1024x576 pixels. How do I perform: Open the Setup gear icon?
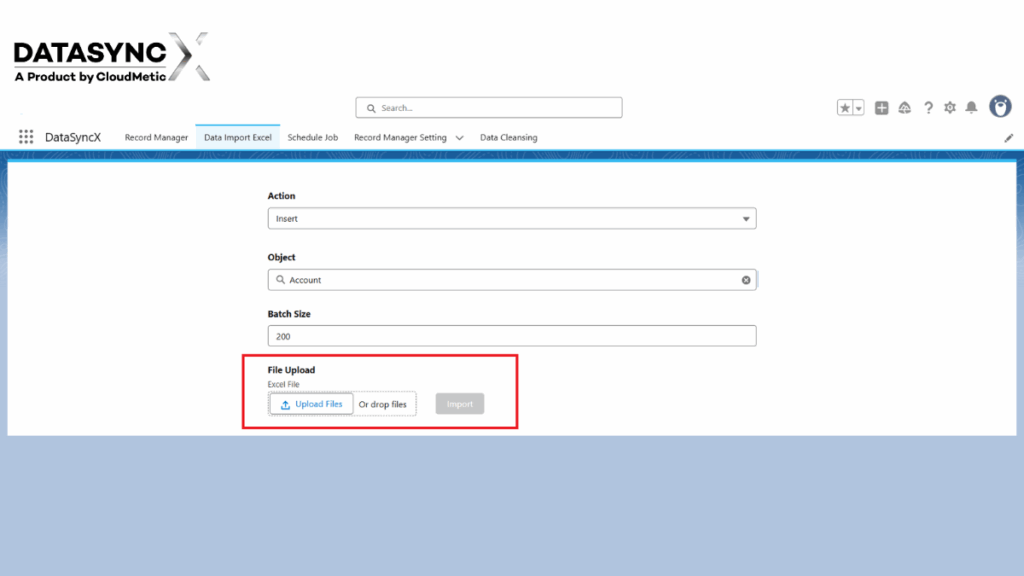point(950,108)
